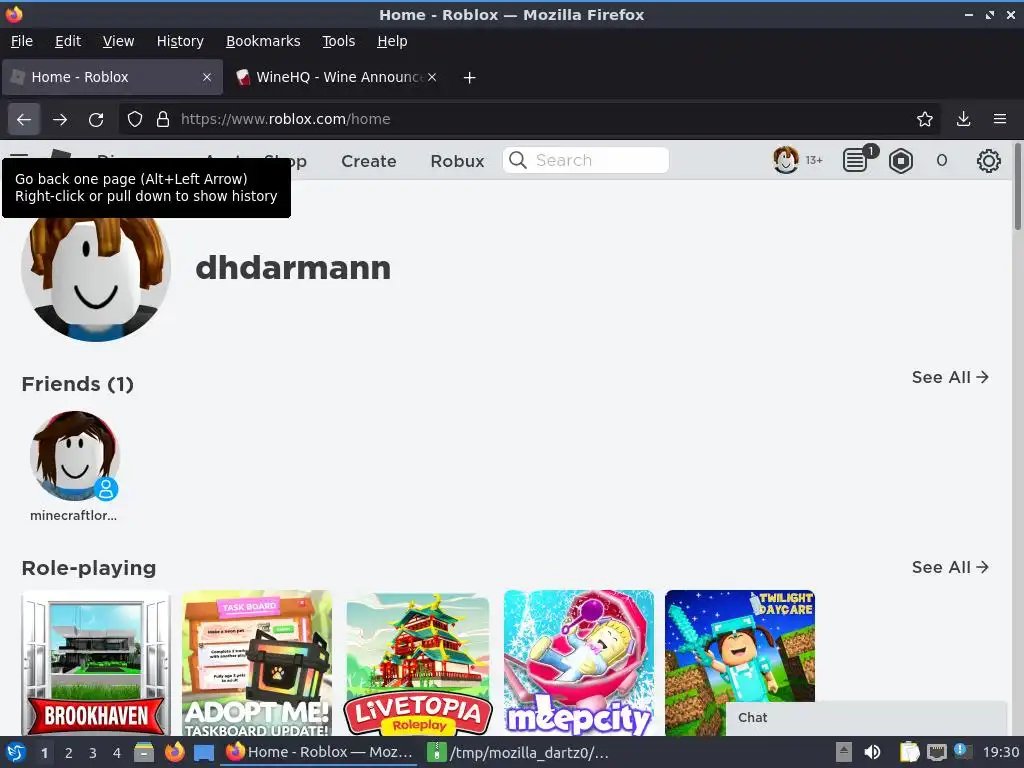Open the Edit menu
The image size is (1024, 768).
point(68,41)
